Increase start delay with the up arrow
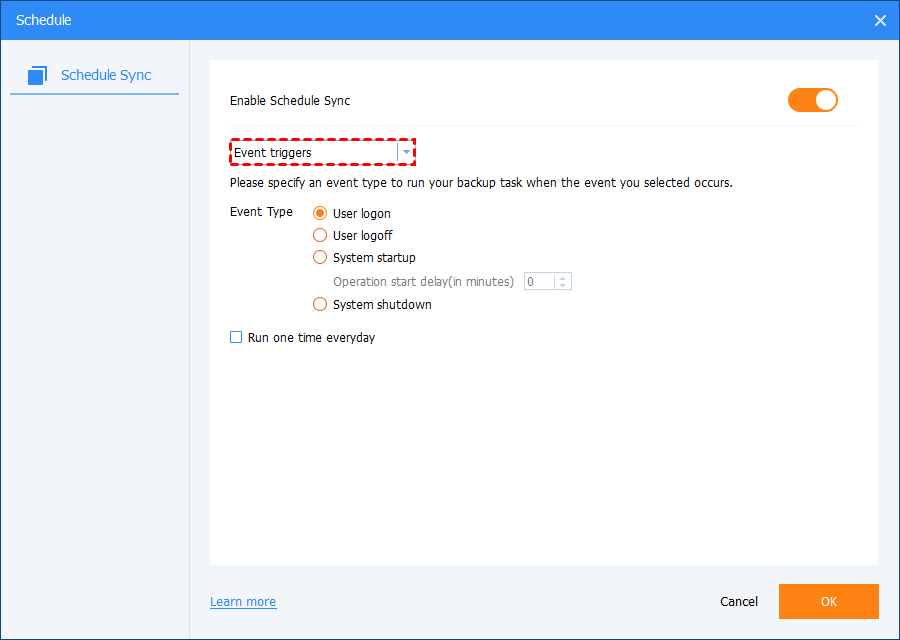The image size is (900, 640). 563,278
